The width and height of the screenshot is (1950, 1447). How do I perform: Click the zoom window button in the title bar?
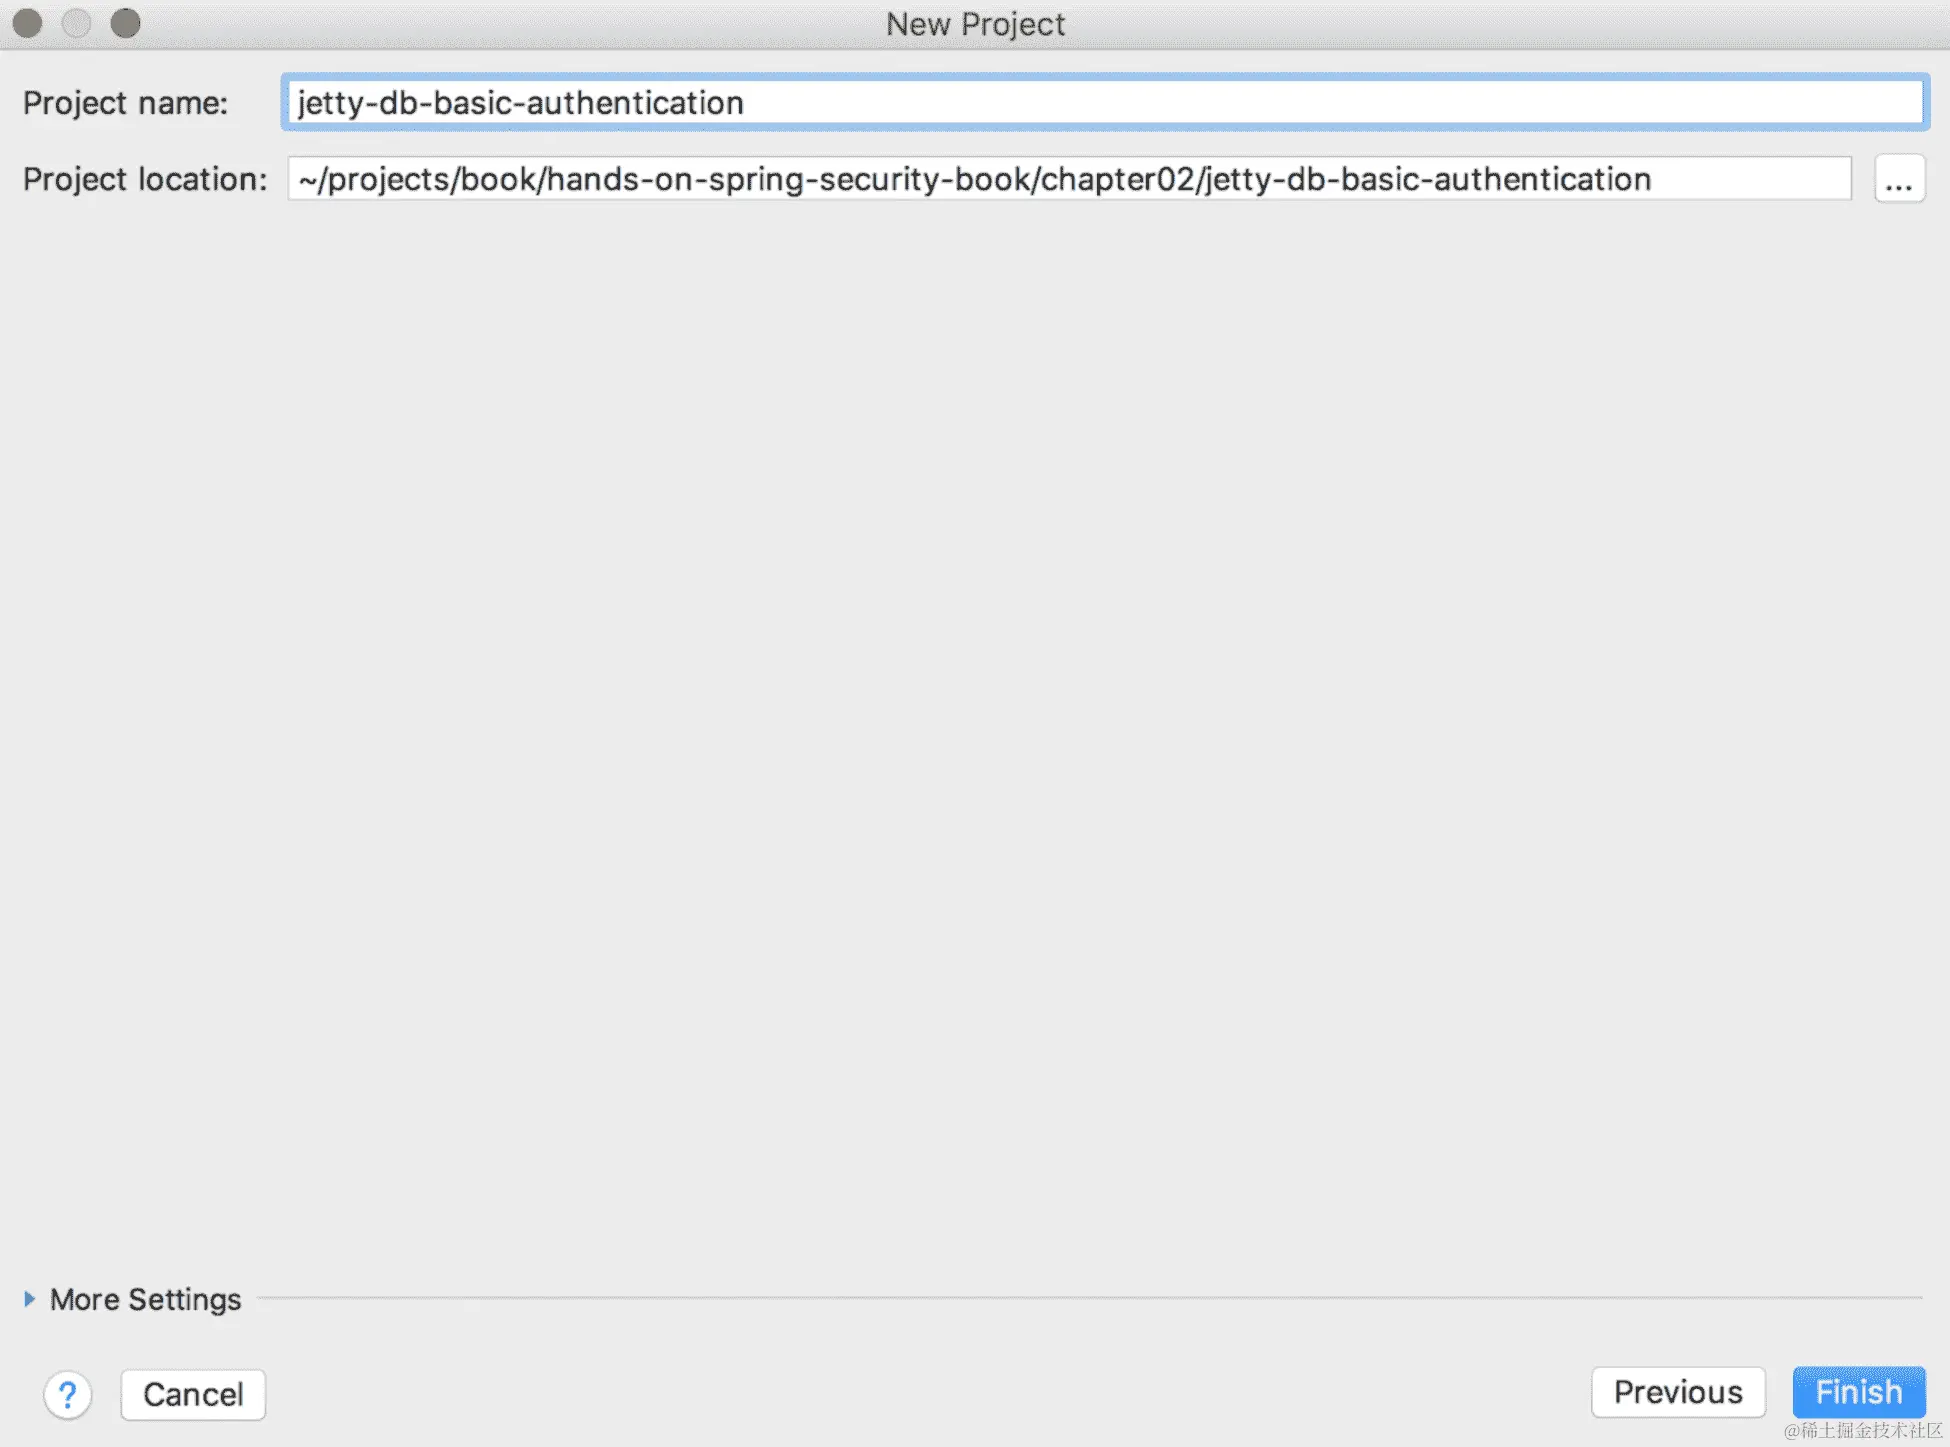[x=125, y=23]
